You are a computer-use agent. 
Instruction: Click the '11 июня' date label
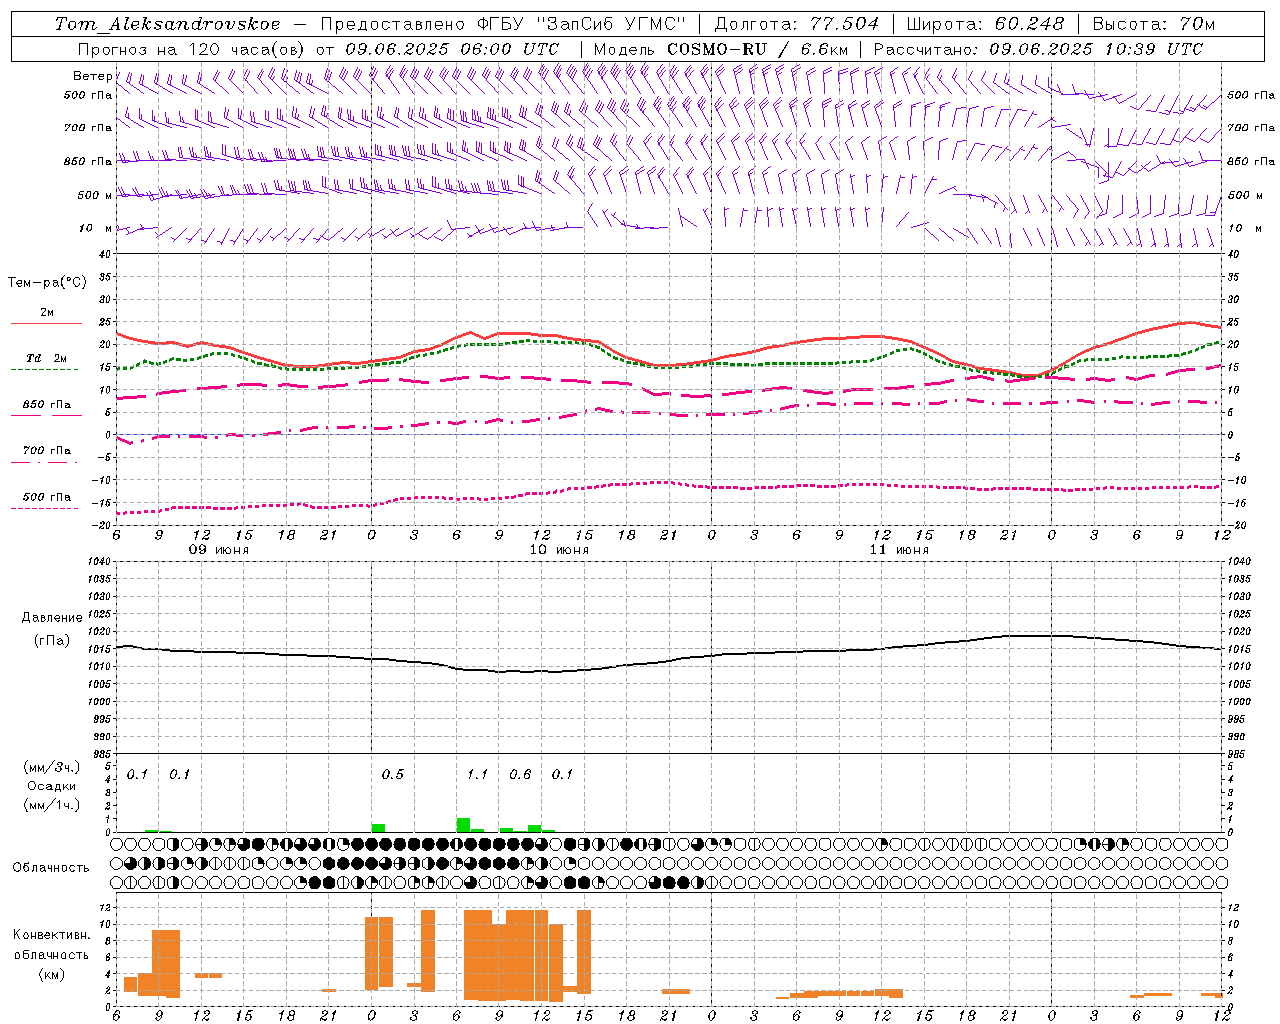click(x=899, y=550)
